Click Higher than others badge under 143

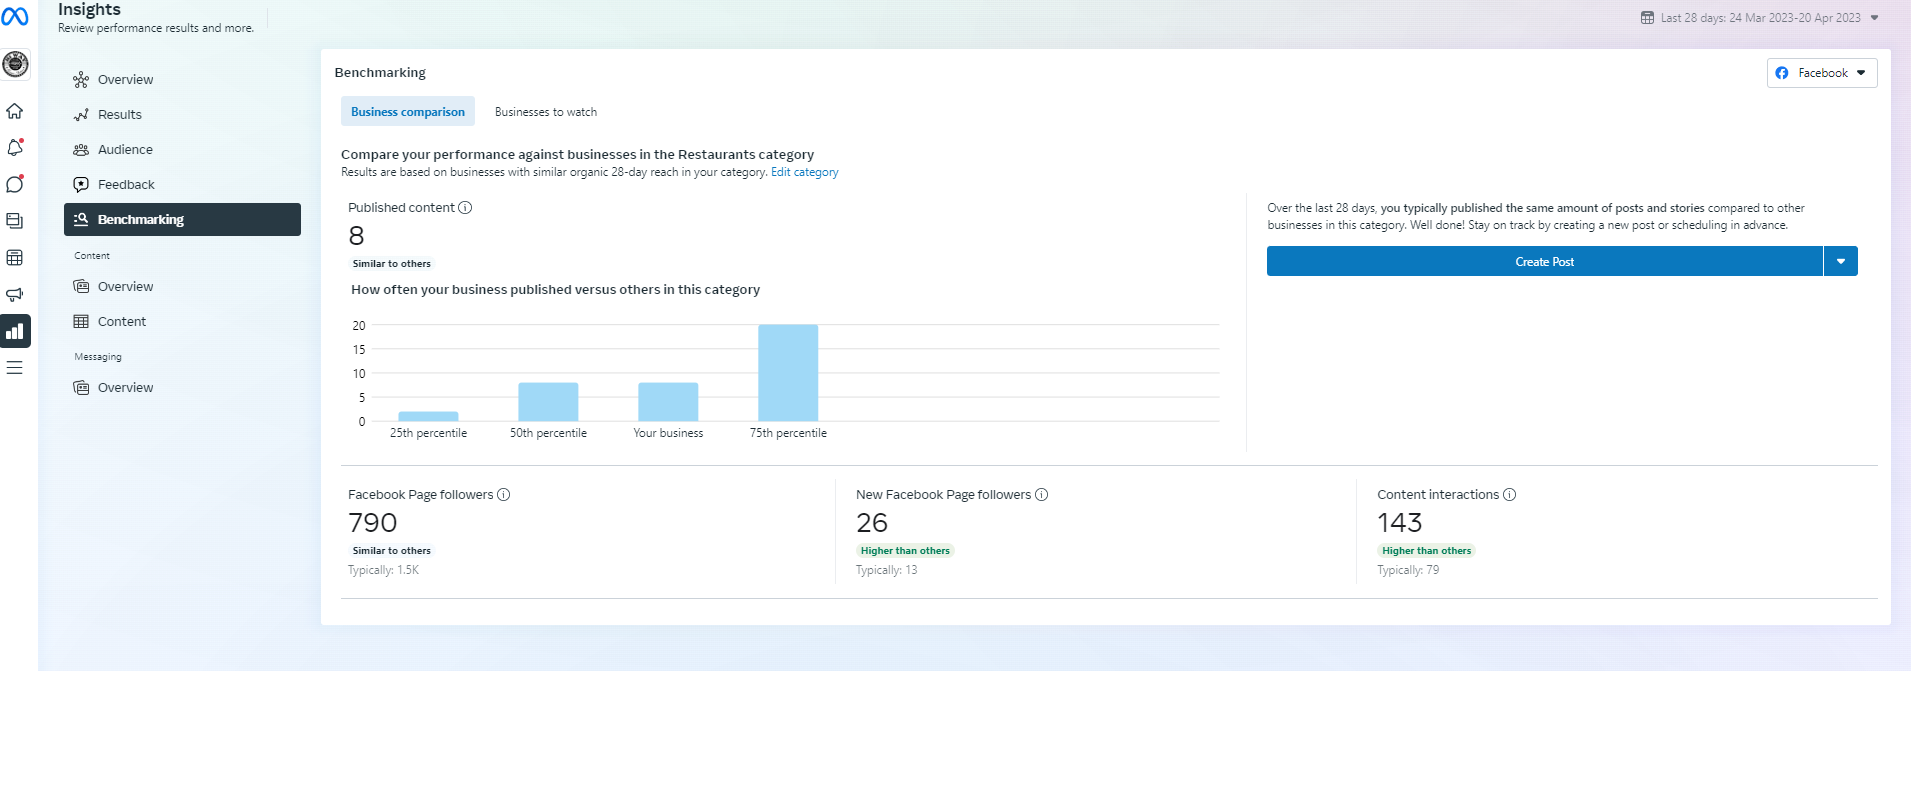(x=1427, y=551)
